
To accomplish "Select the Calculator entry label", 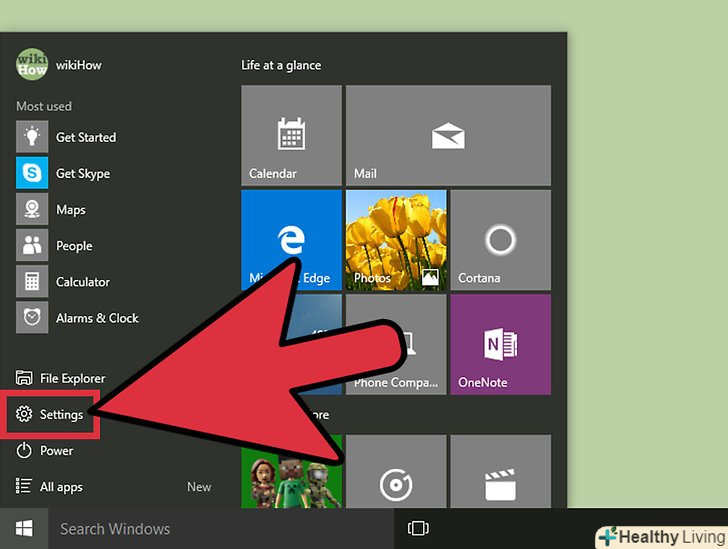I will [83, 281].
